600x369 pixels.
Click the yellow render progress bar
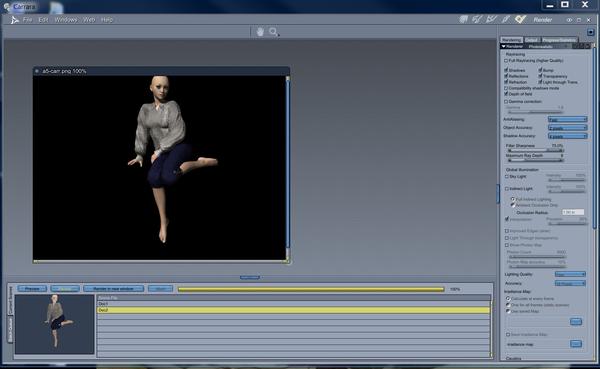311,289
